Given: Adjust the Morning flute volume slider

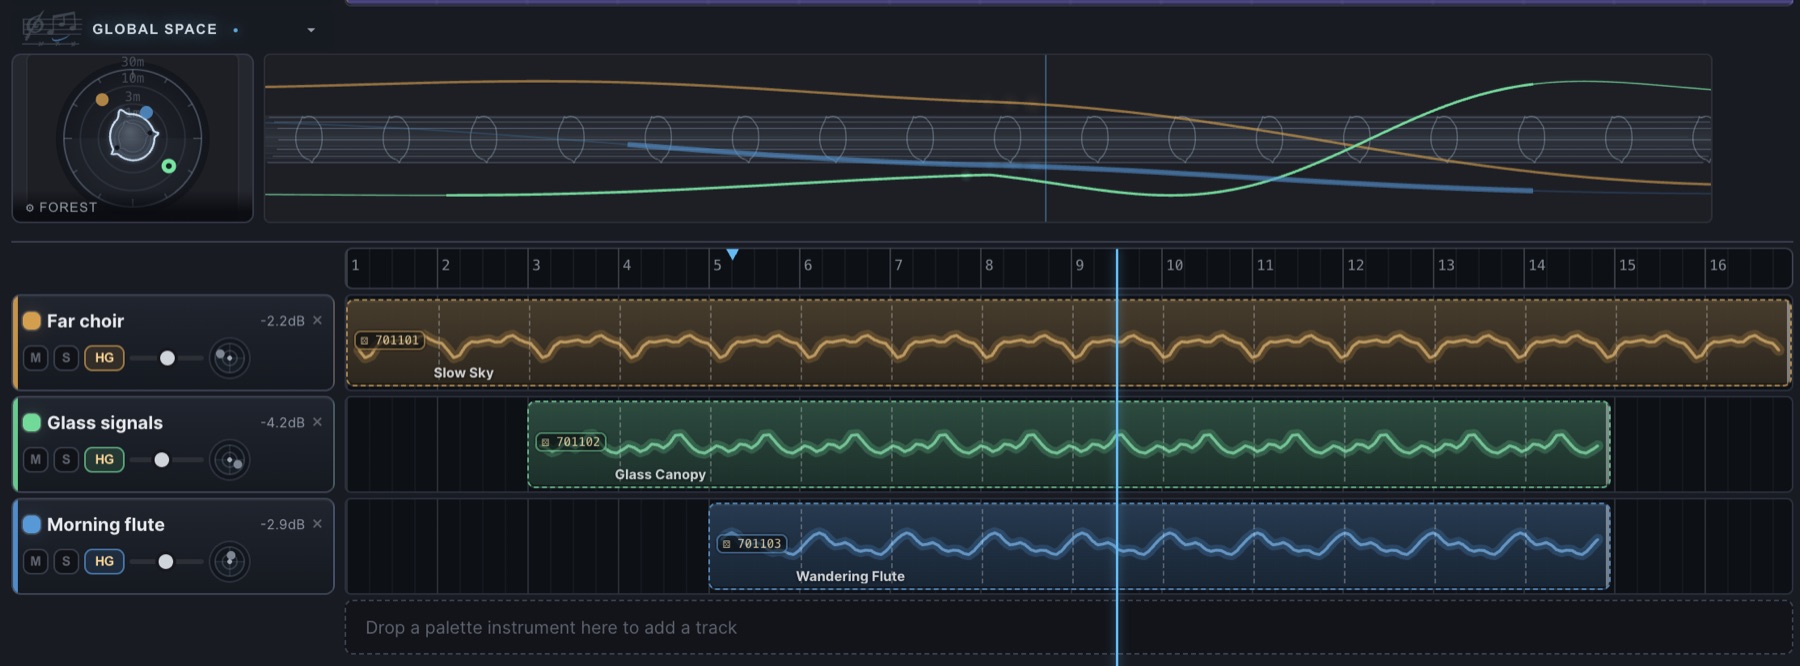Looking at the screenshot, I should pos(166,562).
